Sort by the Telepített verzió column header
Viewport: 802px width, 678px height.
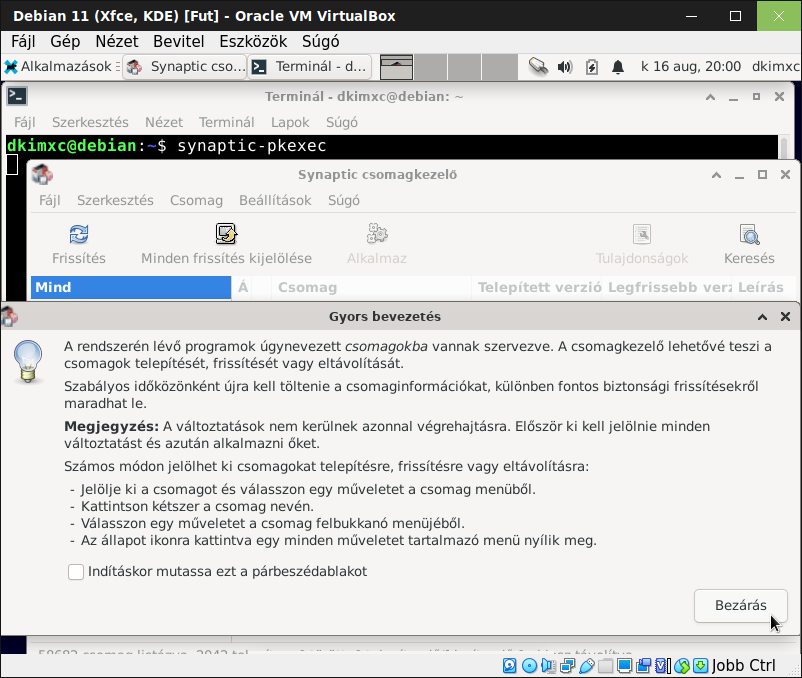(x=539, y=287)
